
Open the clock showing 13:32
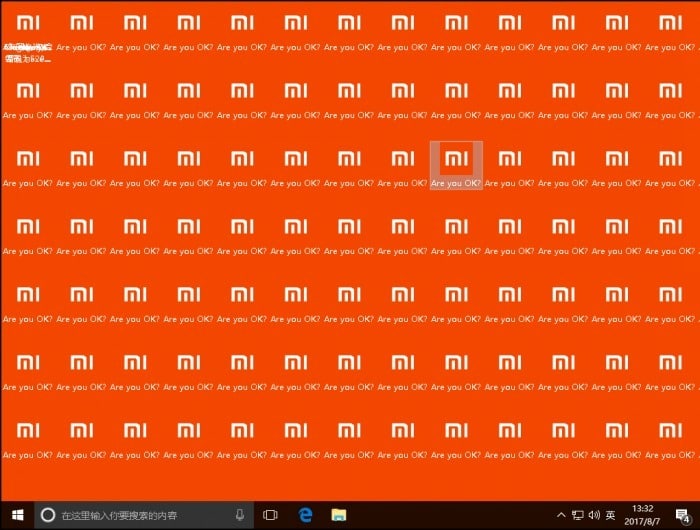coord(644,515)
